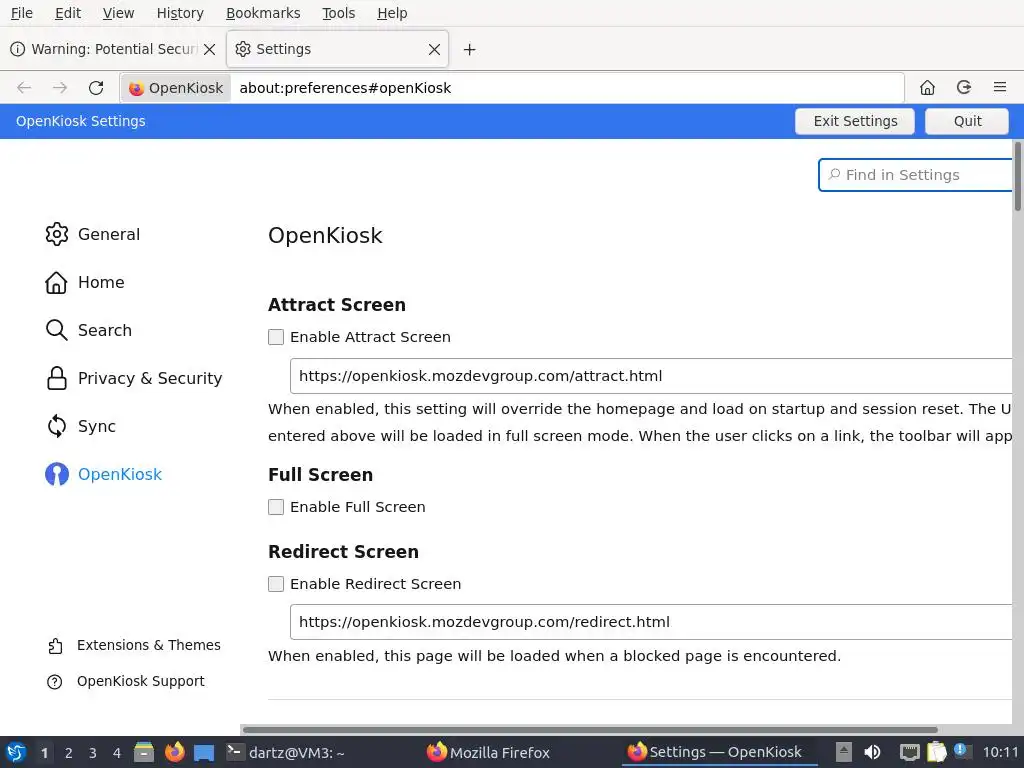The height and width of the screenshot is (768, 1024).
Task: Open the File menu
Action: 22,13
